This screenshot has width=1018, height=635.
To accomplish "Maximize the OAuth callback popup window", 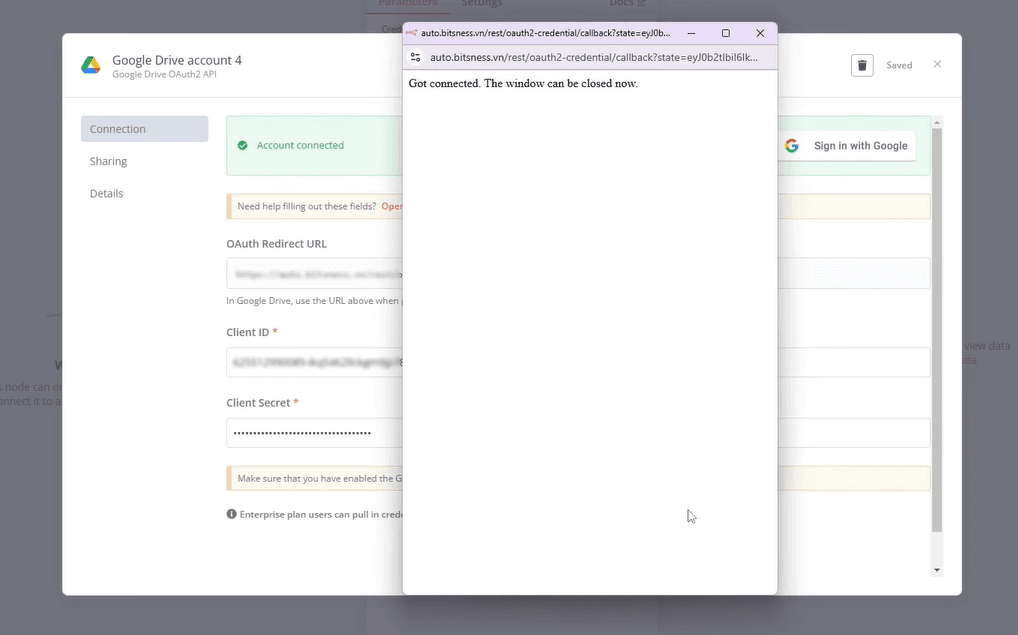I will coord(726,33).
